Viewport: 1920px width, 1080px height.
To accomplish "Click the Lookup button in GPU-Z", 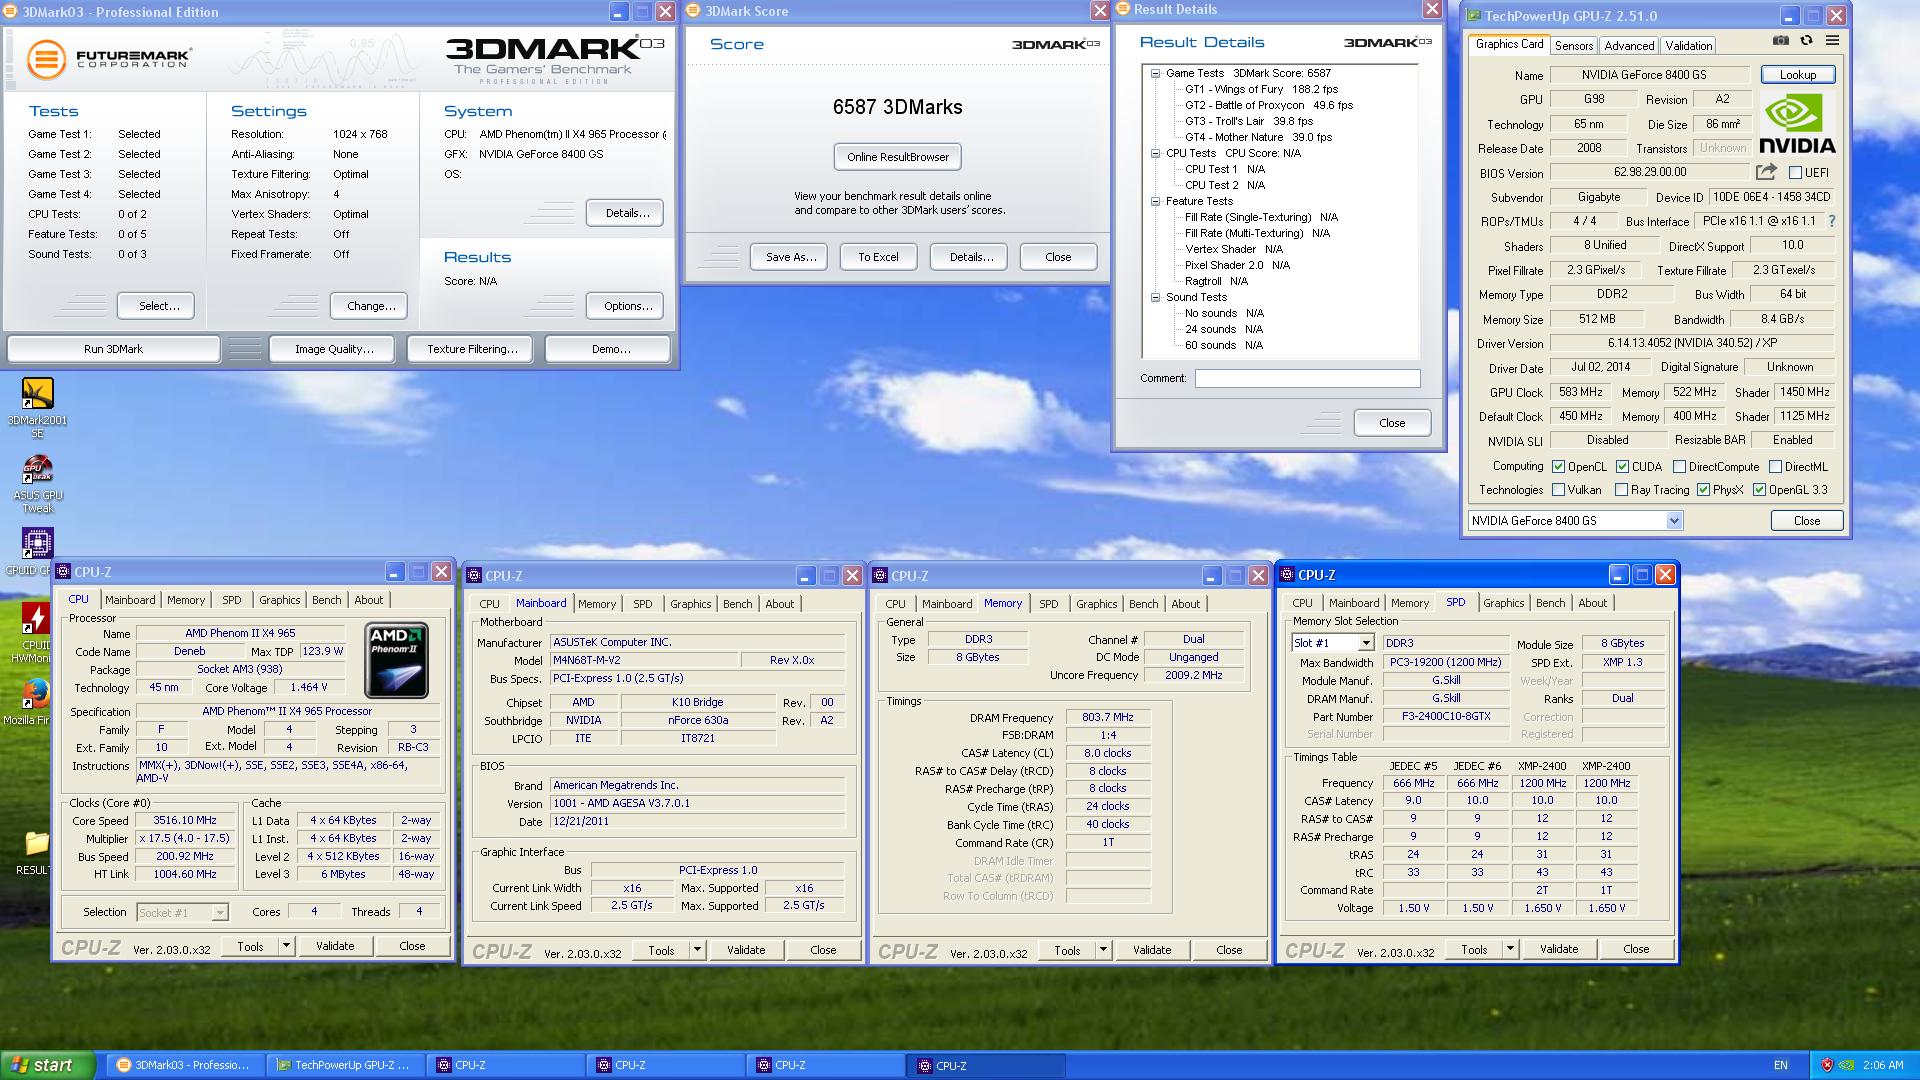I will (x=1797, y=75).
